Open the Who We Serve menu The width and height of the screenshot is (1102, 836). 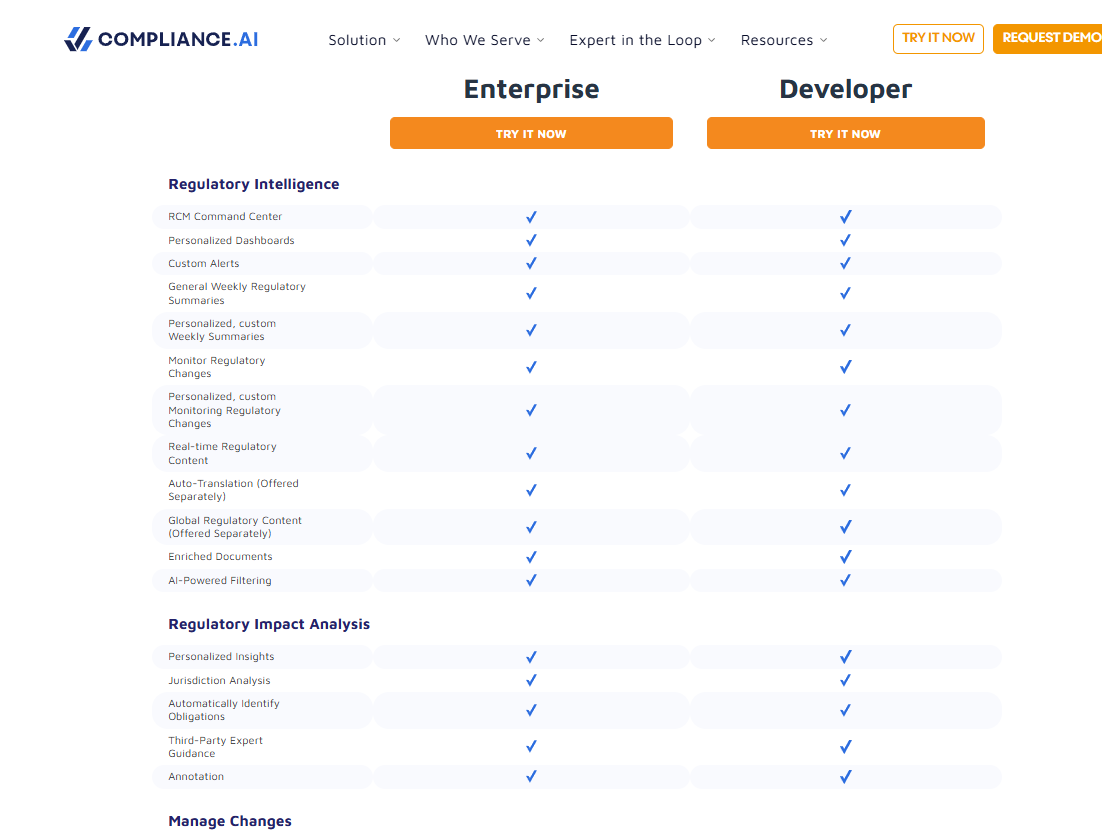(x=484, y=40)
